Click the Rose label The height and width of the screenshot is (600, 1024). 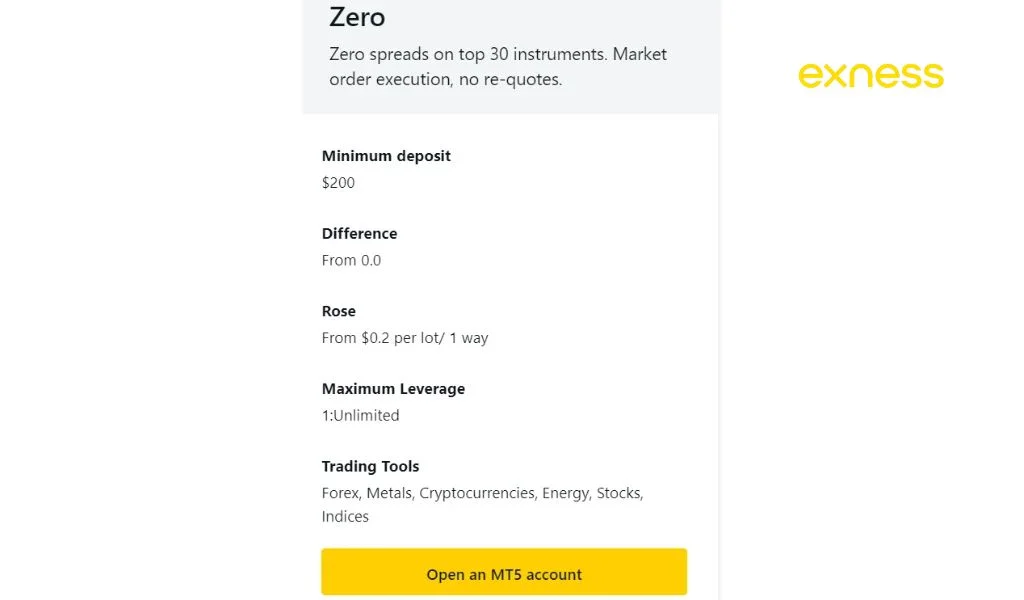click(x=338, y=311)
